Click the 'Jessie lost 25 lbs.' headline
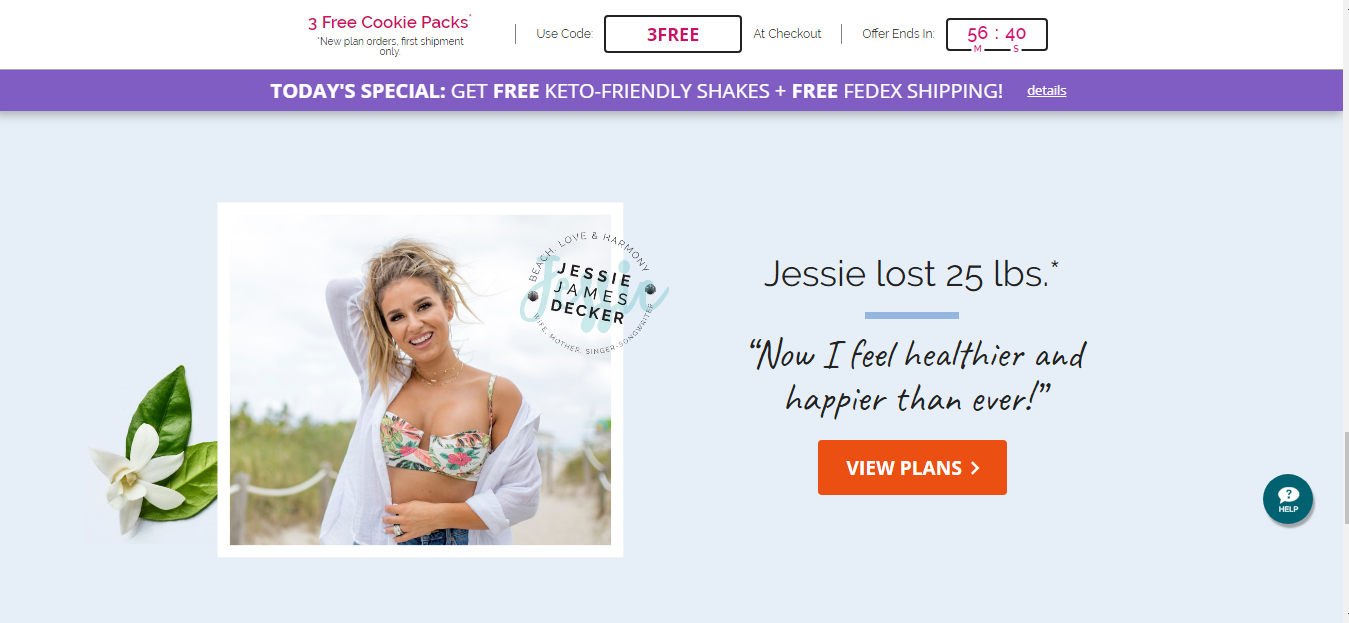1349x623 pixels. pyautogui.click(x=911, y=273)
